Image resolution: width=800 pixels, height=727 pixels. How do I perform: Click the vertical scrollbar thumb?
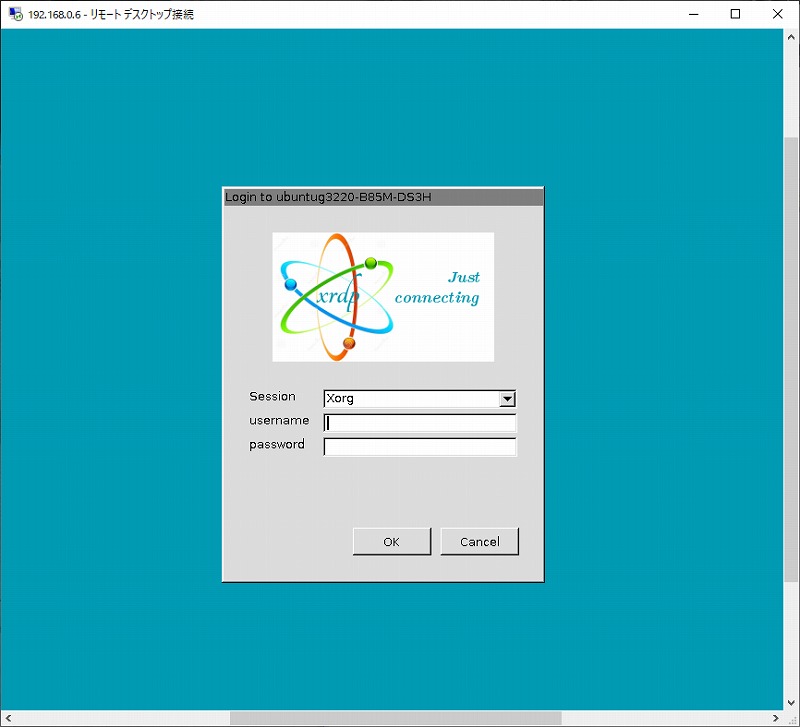(x=791, y=359)
